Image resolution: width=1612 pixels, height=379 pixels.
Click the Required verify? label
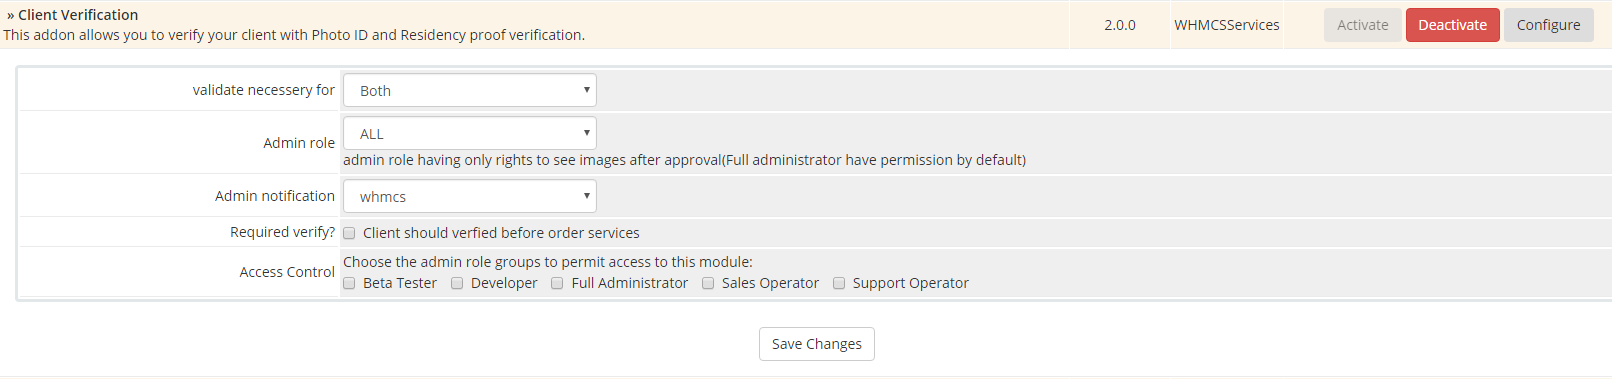pyautogui.click(x=282, y=232)
